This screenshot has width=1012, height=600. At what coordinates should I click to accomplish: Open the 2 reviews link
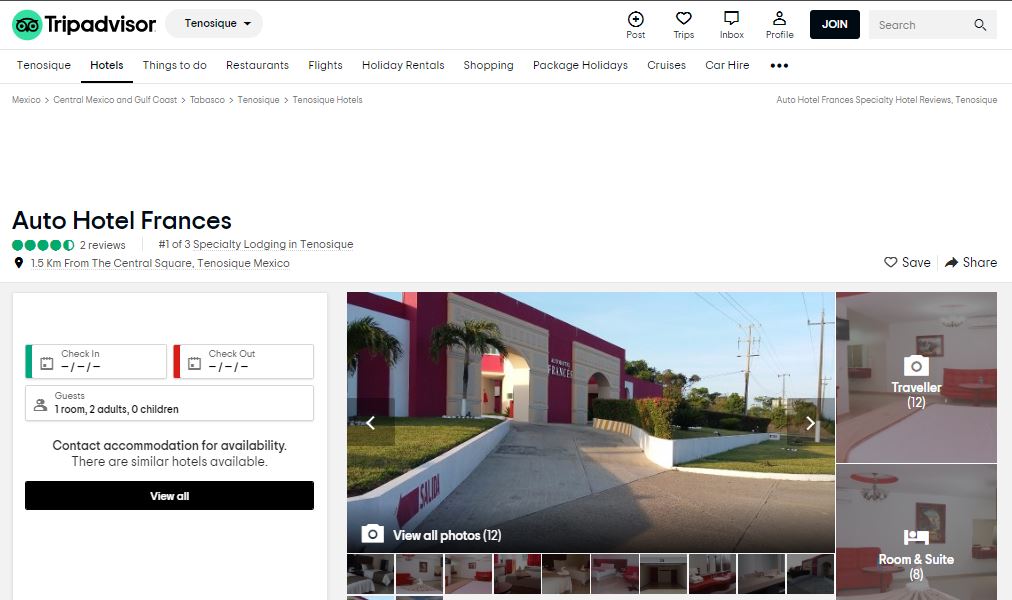[x=103, y=245]
